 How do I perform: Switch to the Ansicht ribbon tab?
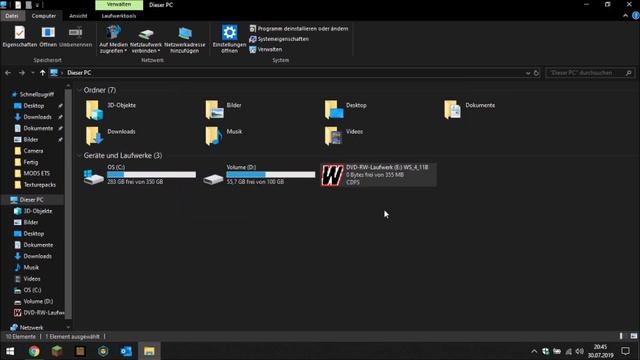[78, 16]
